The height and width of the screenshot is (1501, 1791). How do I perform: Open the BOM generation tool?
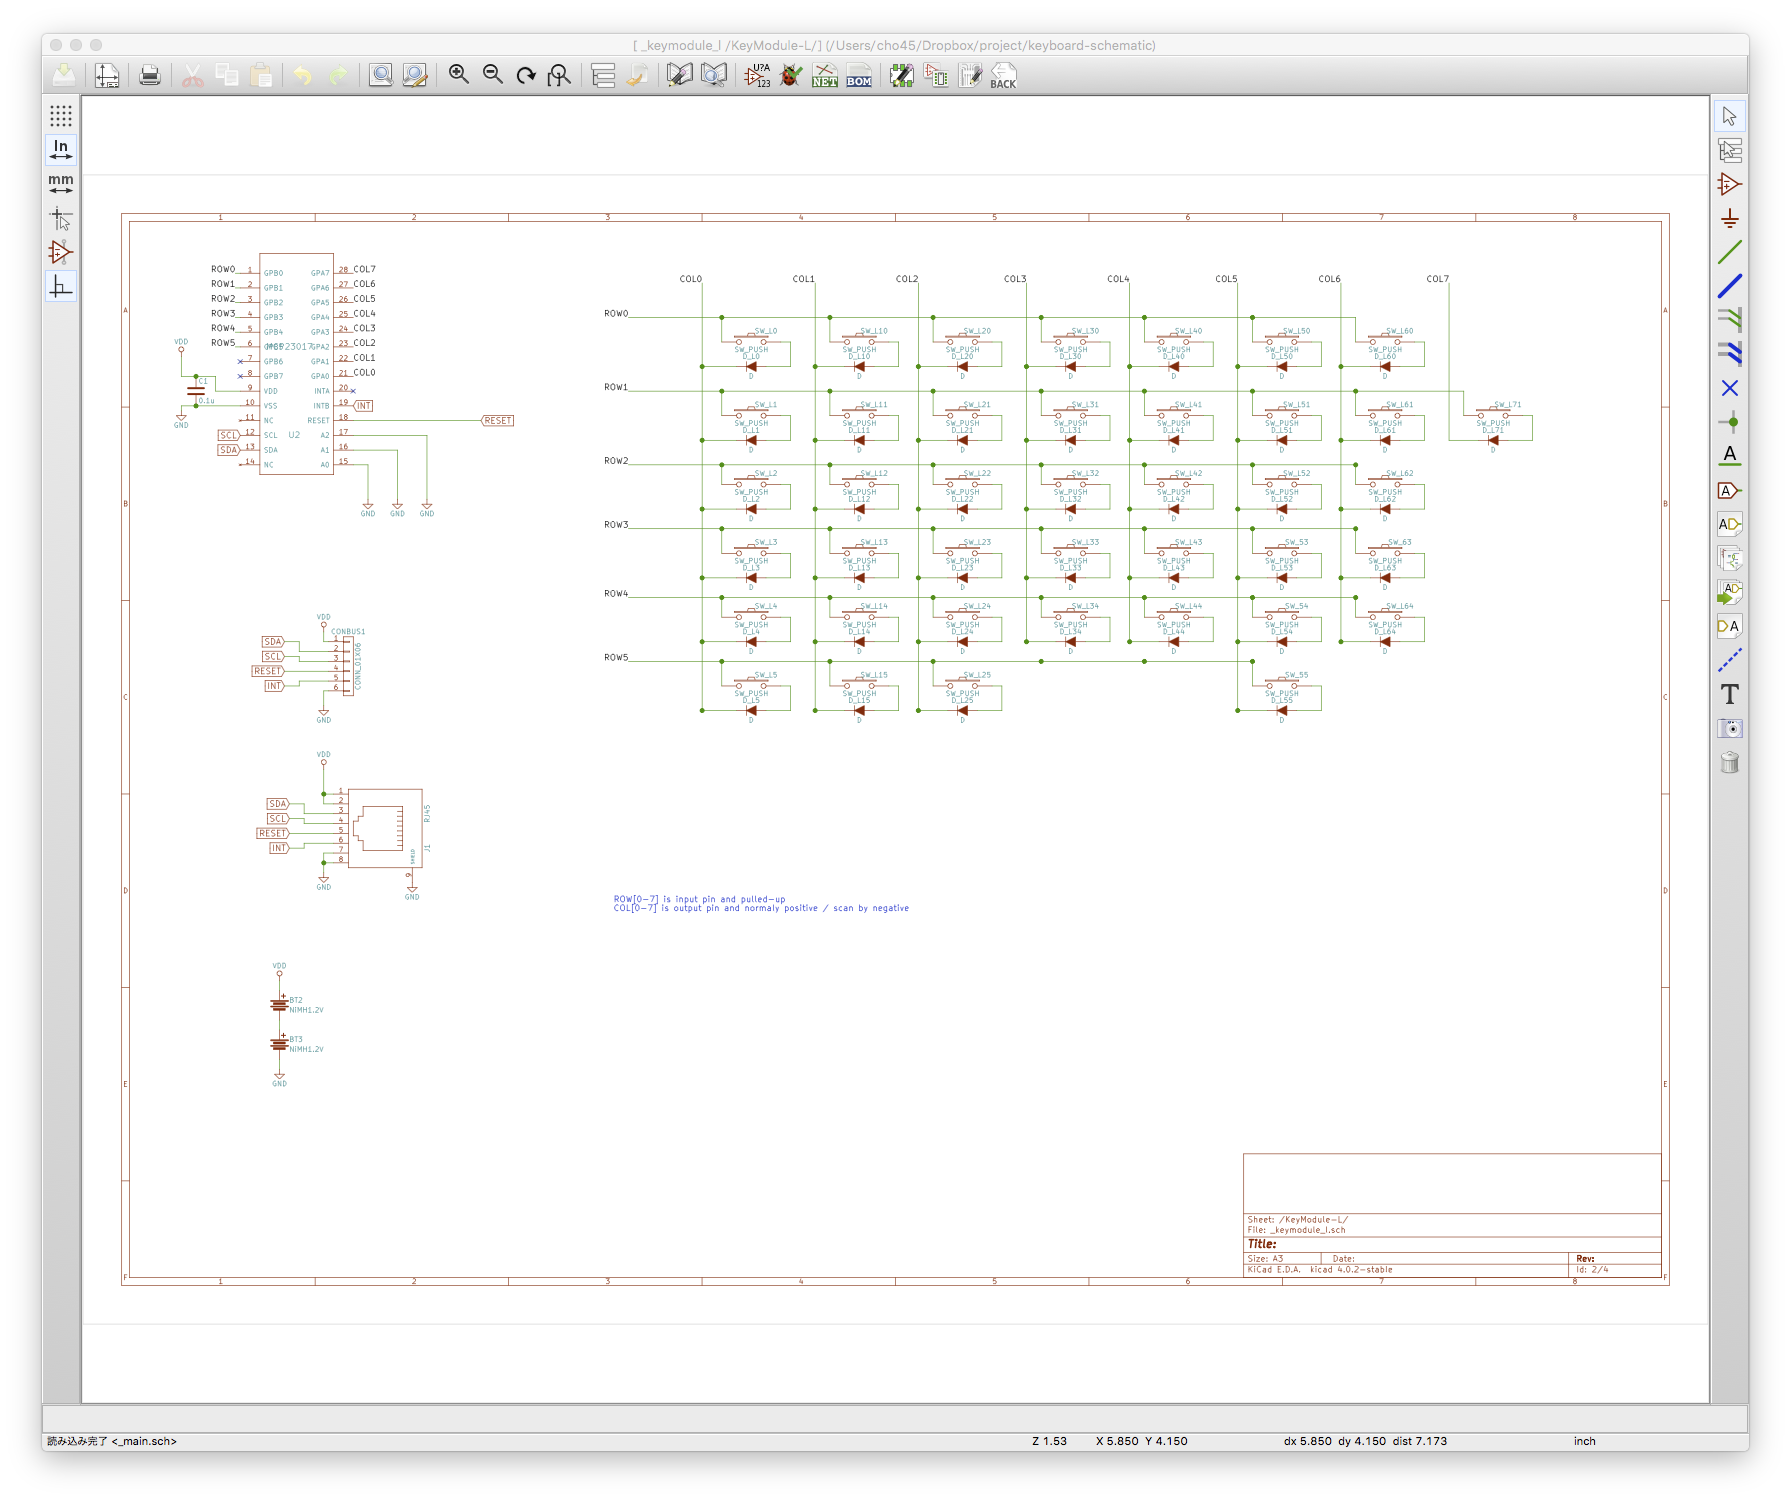pos(858,76)
